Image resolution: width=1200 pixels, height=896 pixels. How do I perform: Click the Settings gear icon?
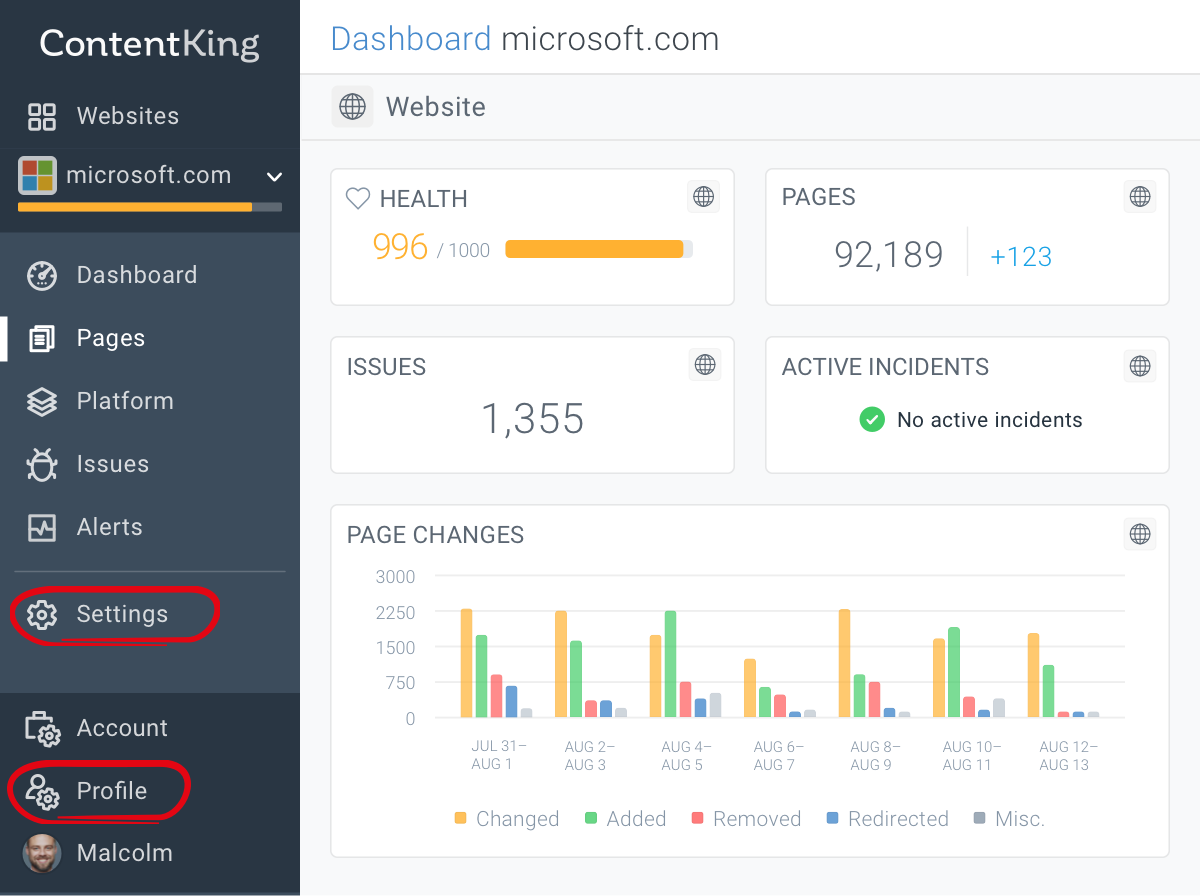[42, 614]
